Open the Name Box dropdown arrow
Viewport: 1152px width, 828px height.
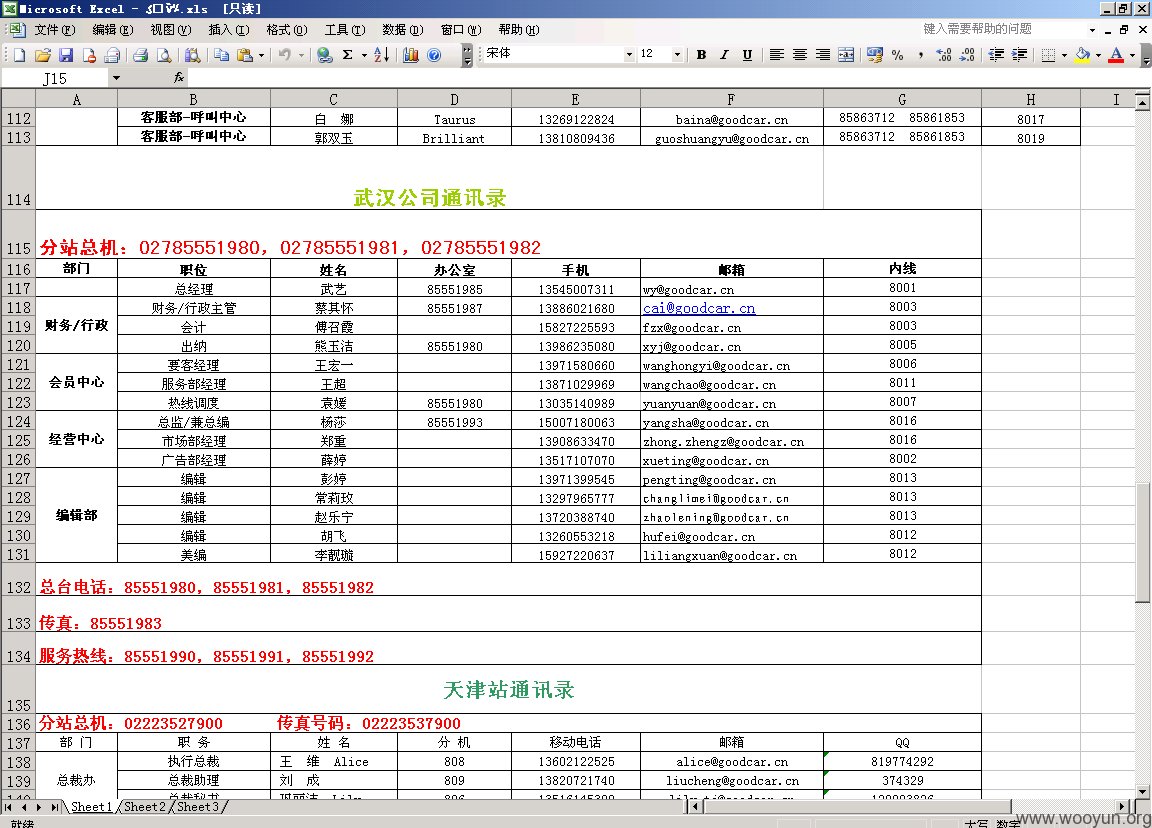point(116,78)
